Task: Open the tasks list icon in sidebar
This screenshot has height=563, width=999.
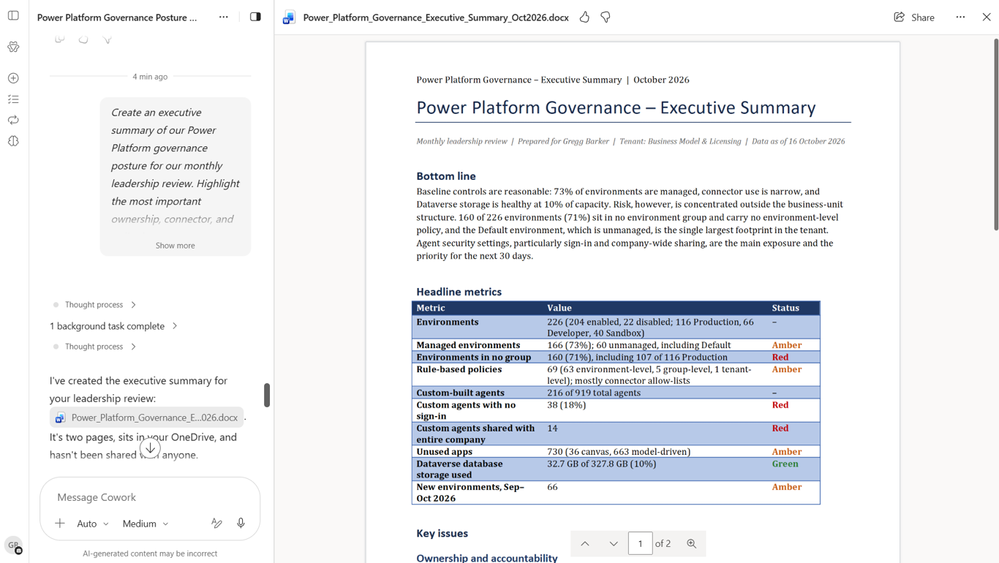Action: 13,99
